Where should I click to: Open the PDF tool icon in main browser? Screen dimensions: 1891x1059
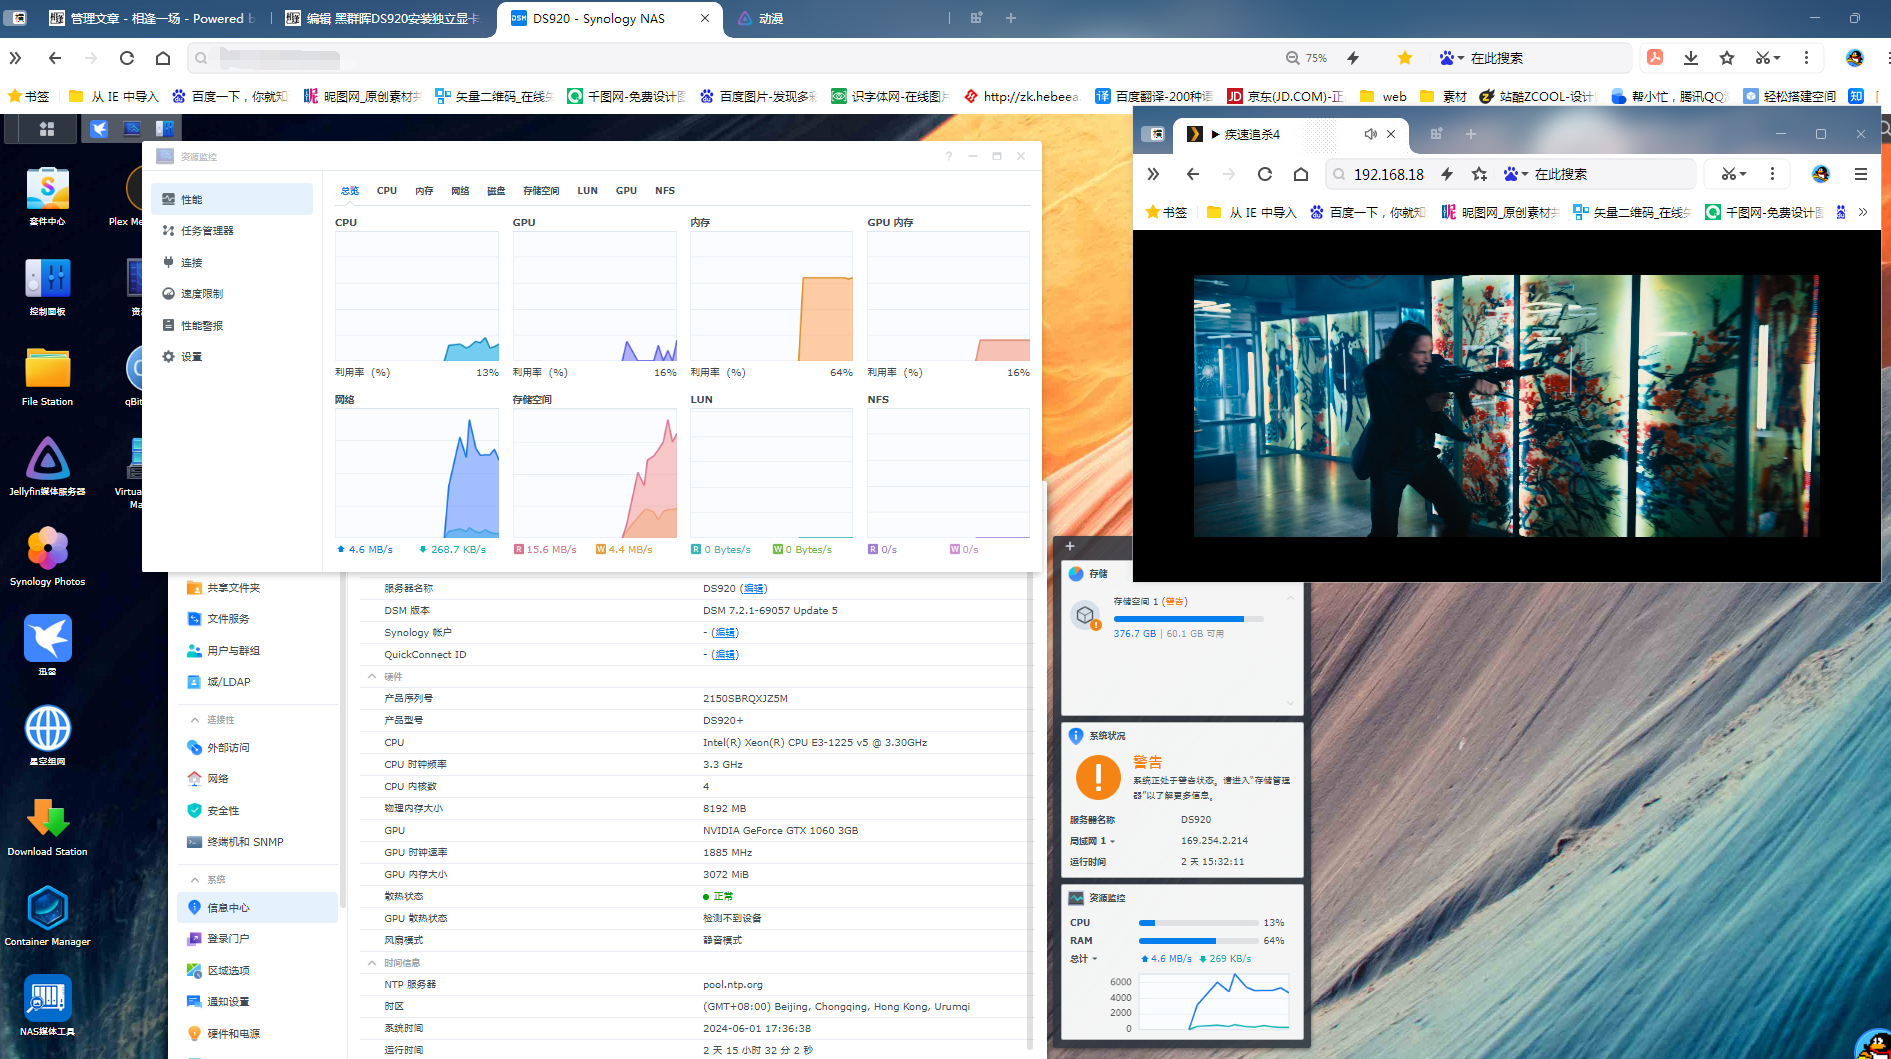click(x=1655, y=58)
